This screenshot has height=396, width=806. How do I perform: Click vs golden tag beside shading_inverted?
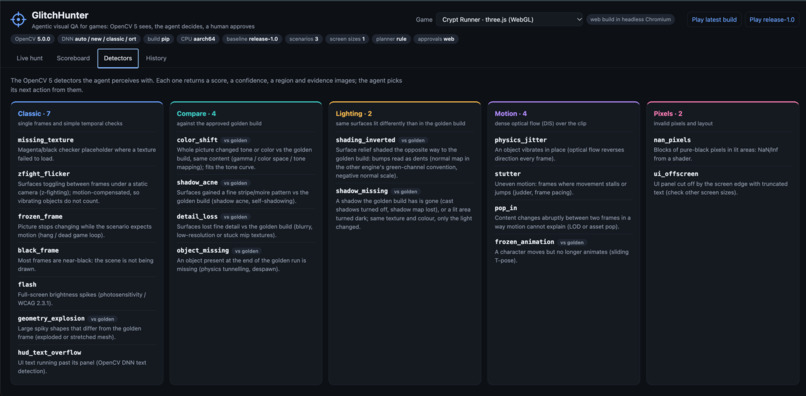(414, 140)
